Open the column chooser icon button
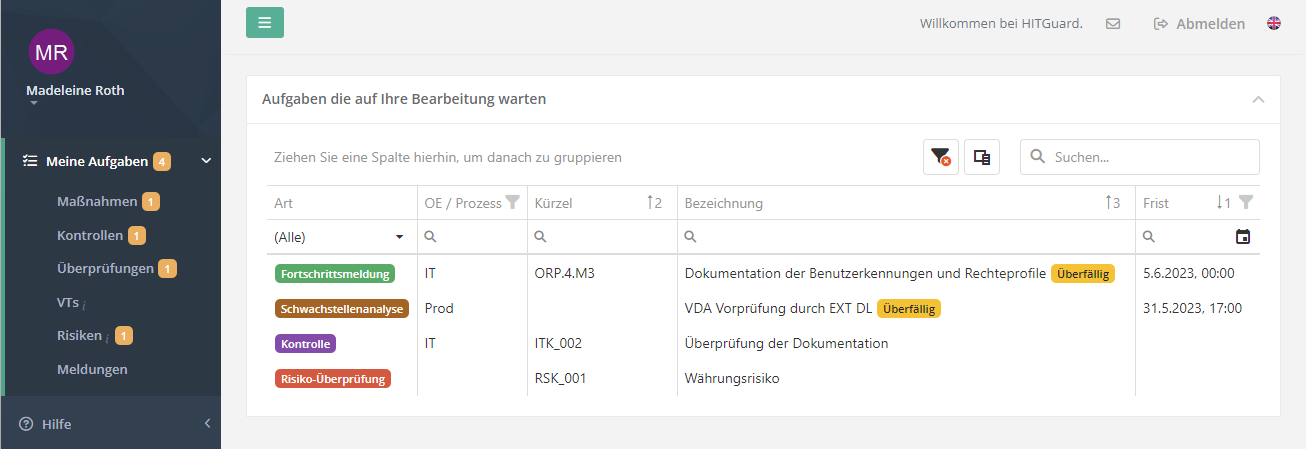The width and height of the screenshot is (1306, 449). pos(982,157)
